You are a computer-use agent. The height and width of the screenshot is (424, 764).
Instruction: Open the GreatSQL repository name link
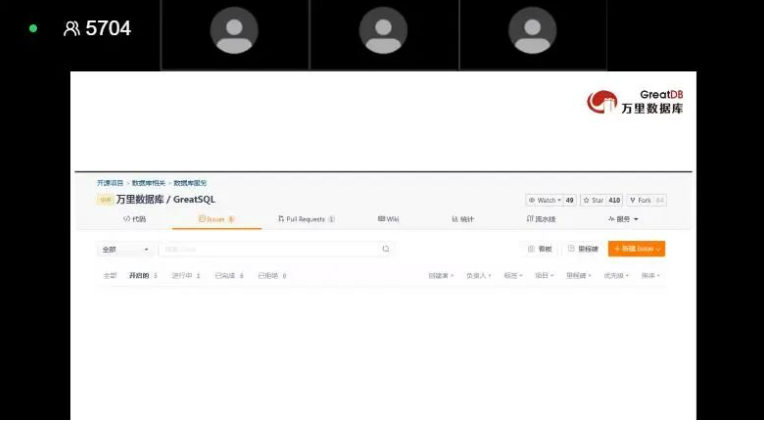(x=194, y=199)
